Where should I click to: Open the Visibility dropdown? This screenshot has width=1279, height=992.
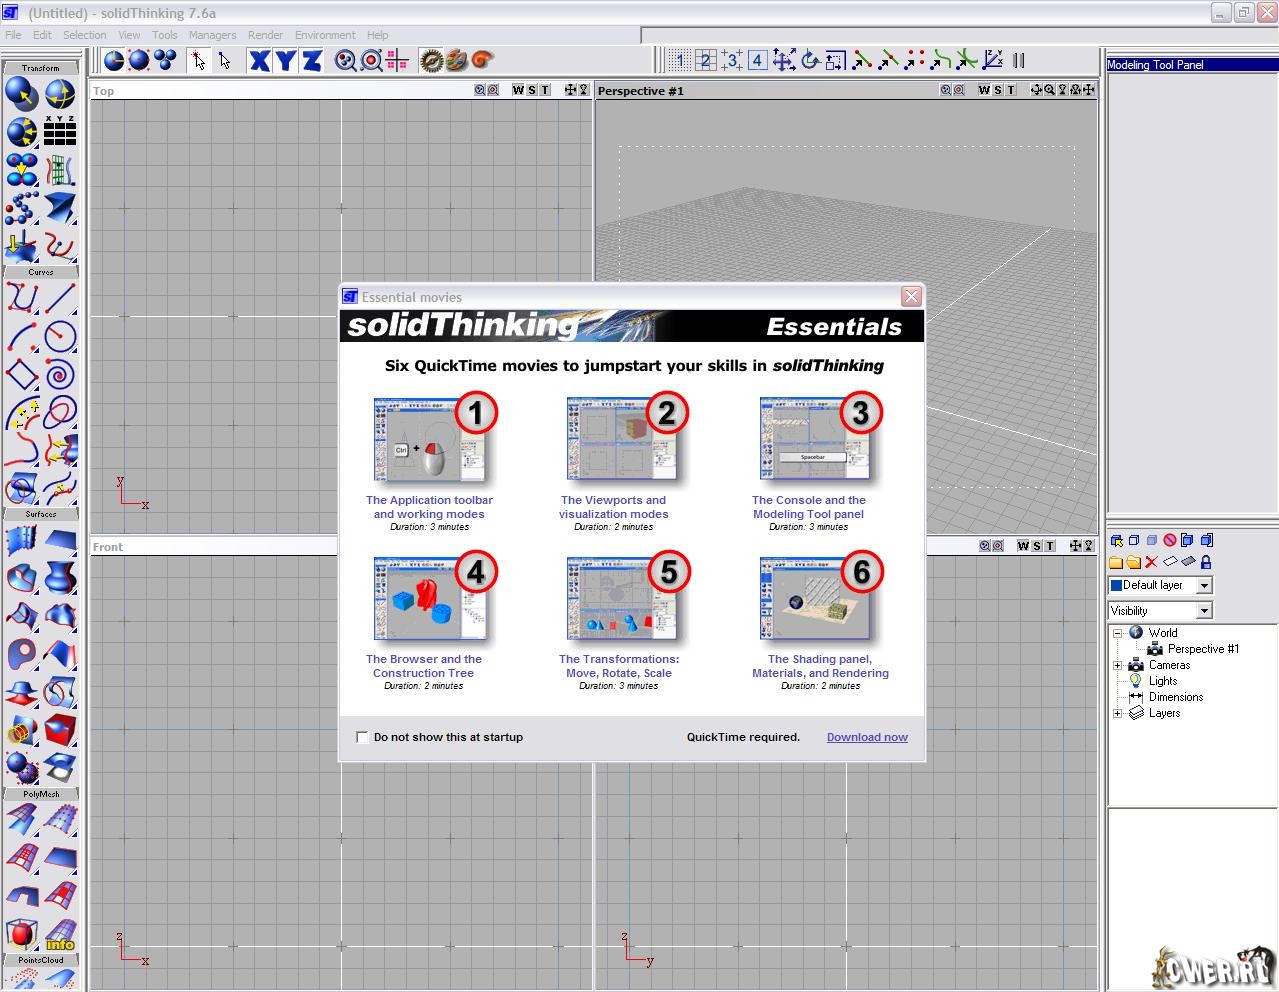coord(1204,610)
